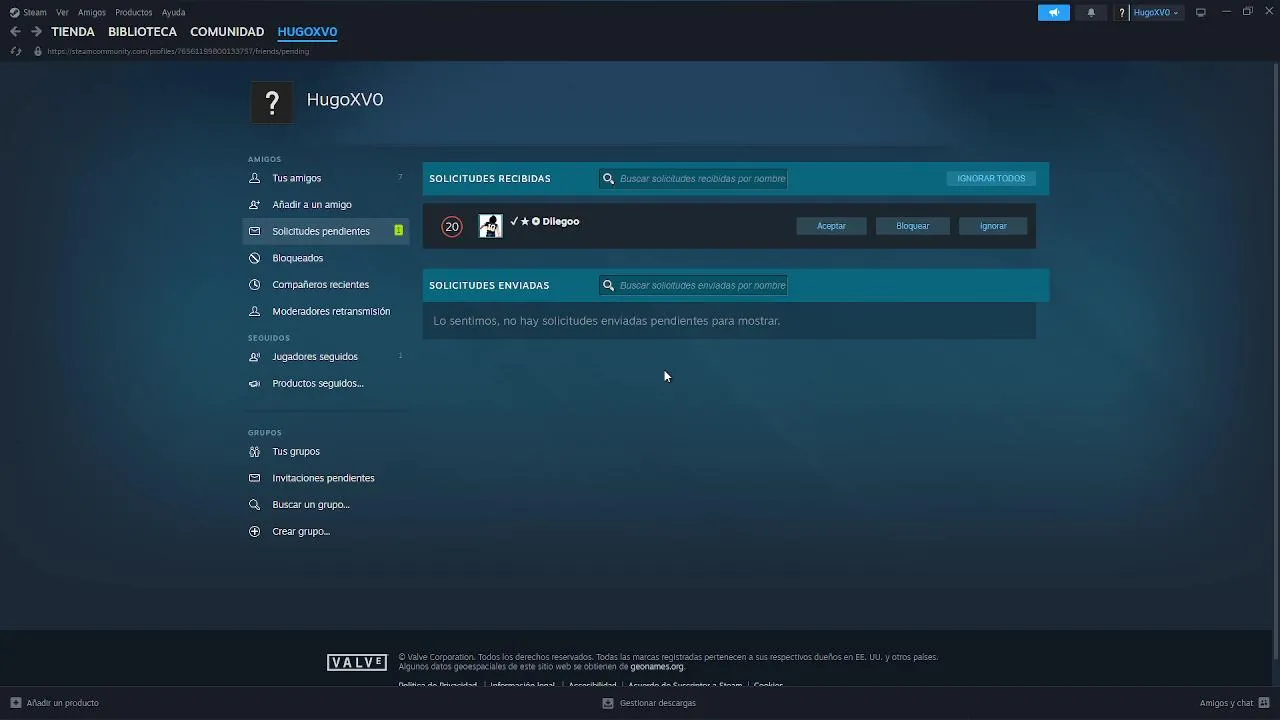Viewport: 1280px width, 720px height.
Task: Accept Diiegoo's friend request
Action: point(831,226)
